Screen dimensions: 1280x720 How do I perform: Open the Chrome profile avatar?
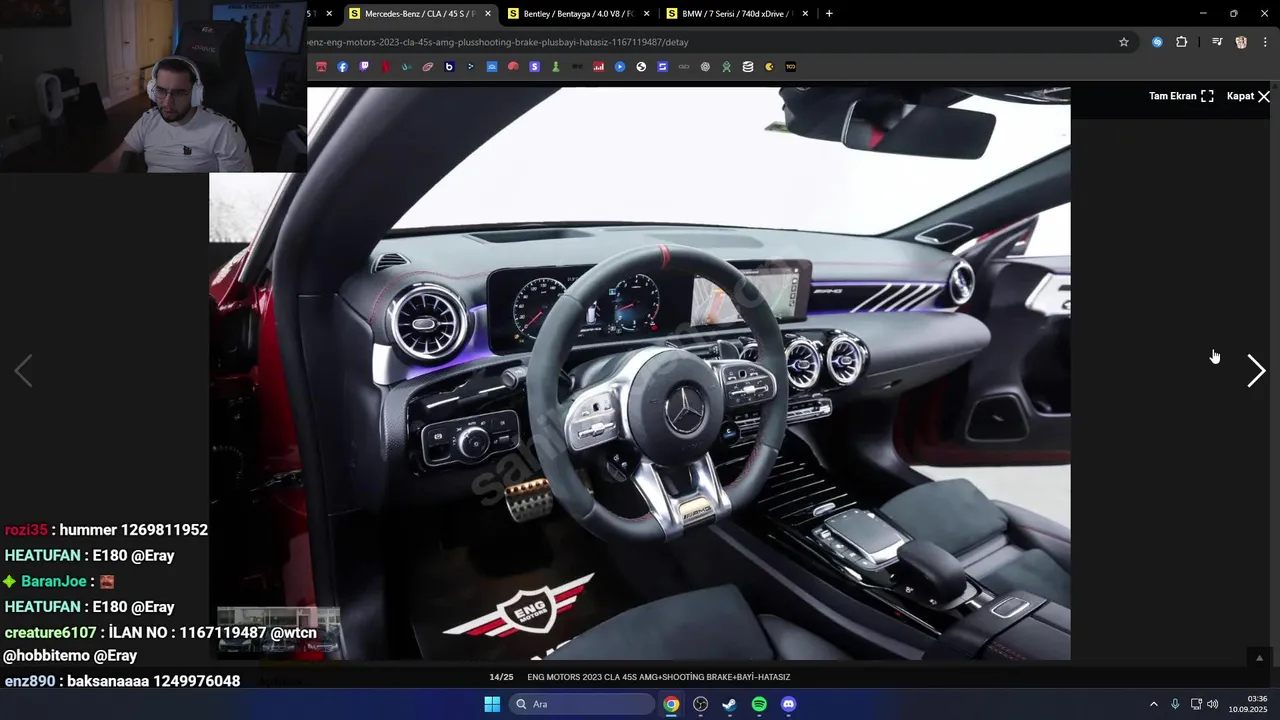[1241, 42]
